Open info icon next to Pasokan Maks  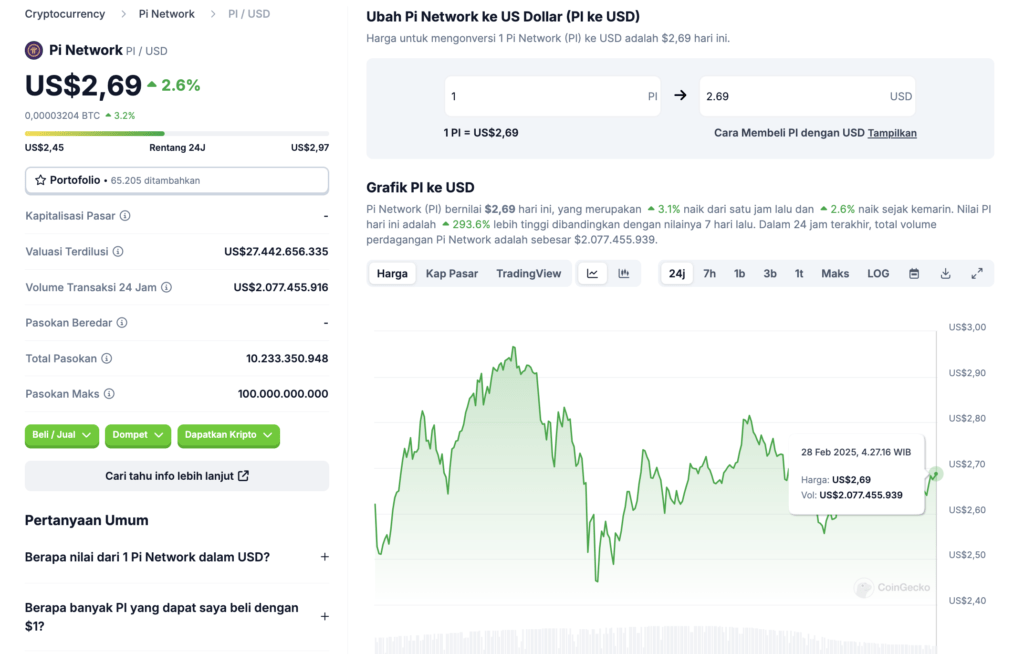click(x=109, y=394)
